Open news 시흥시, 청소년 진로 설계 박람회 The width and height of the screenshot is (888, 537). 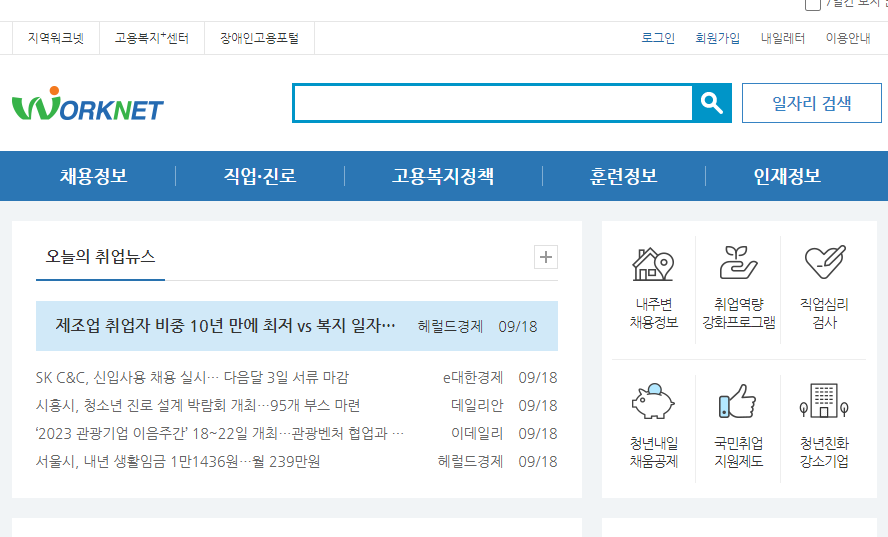tap(198, 406)
